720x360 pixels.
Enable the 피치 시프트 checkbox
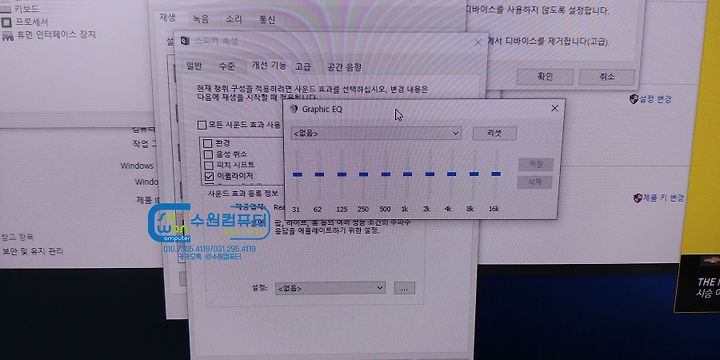(208, 165)
